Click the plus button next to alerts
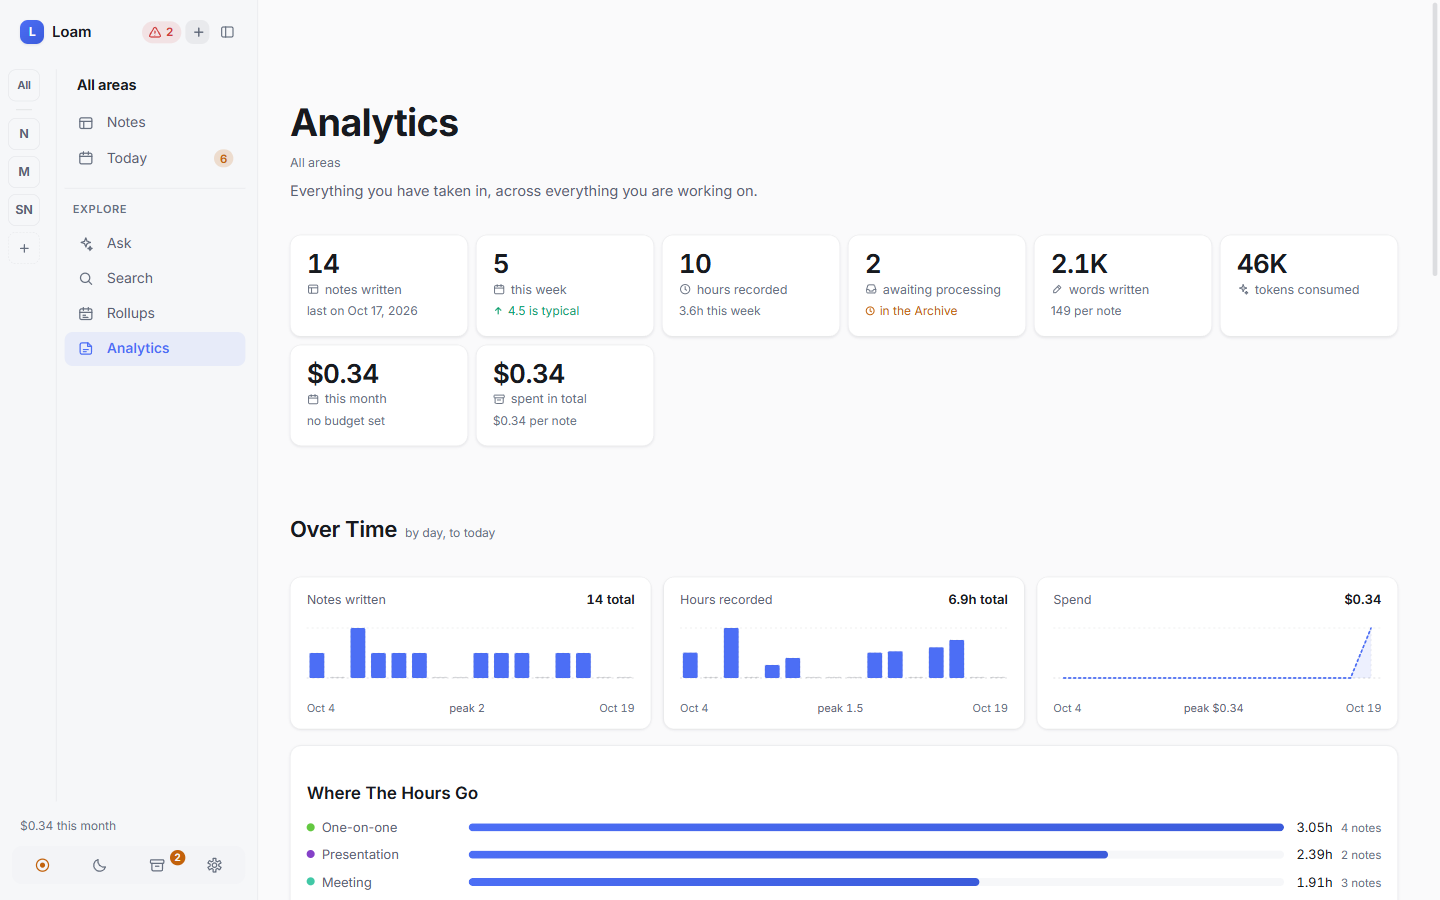Viewport: 1440px width, 900px height. [198, 32]
